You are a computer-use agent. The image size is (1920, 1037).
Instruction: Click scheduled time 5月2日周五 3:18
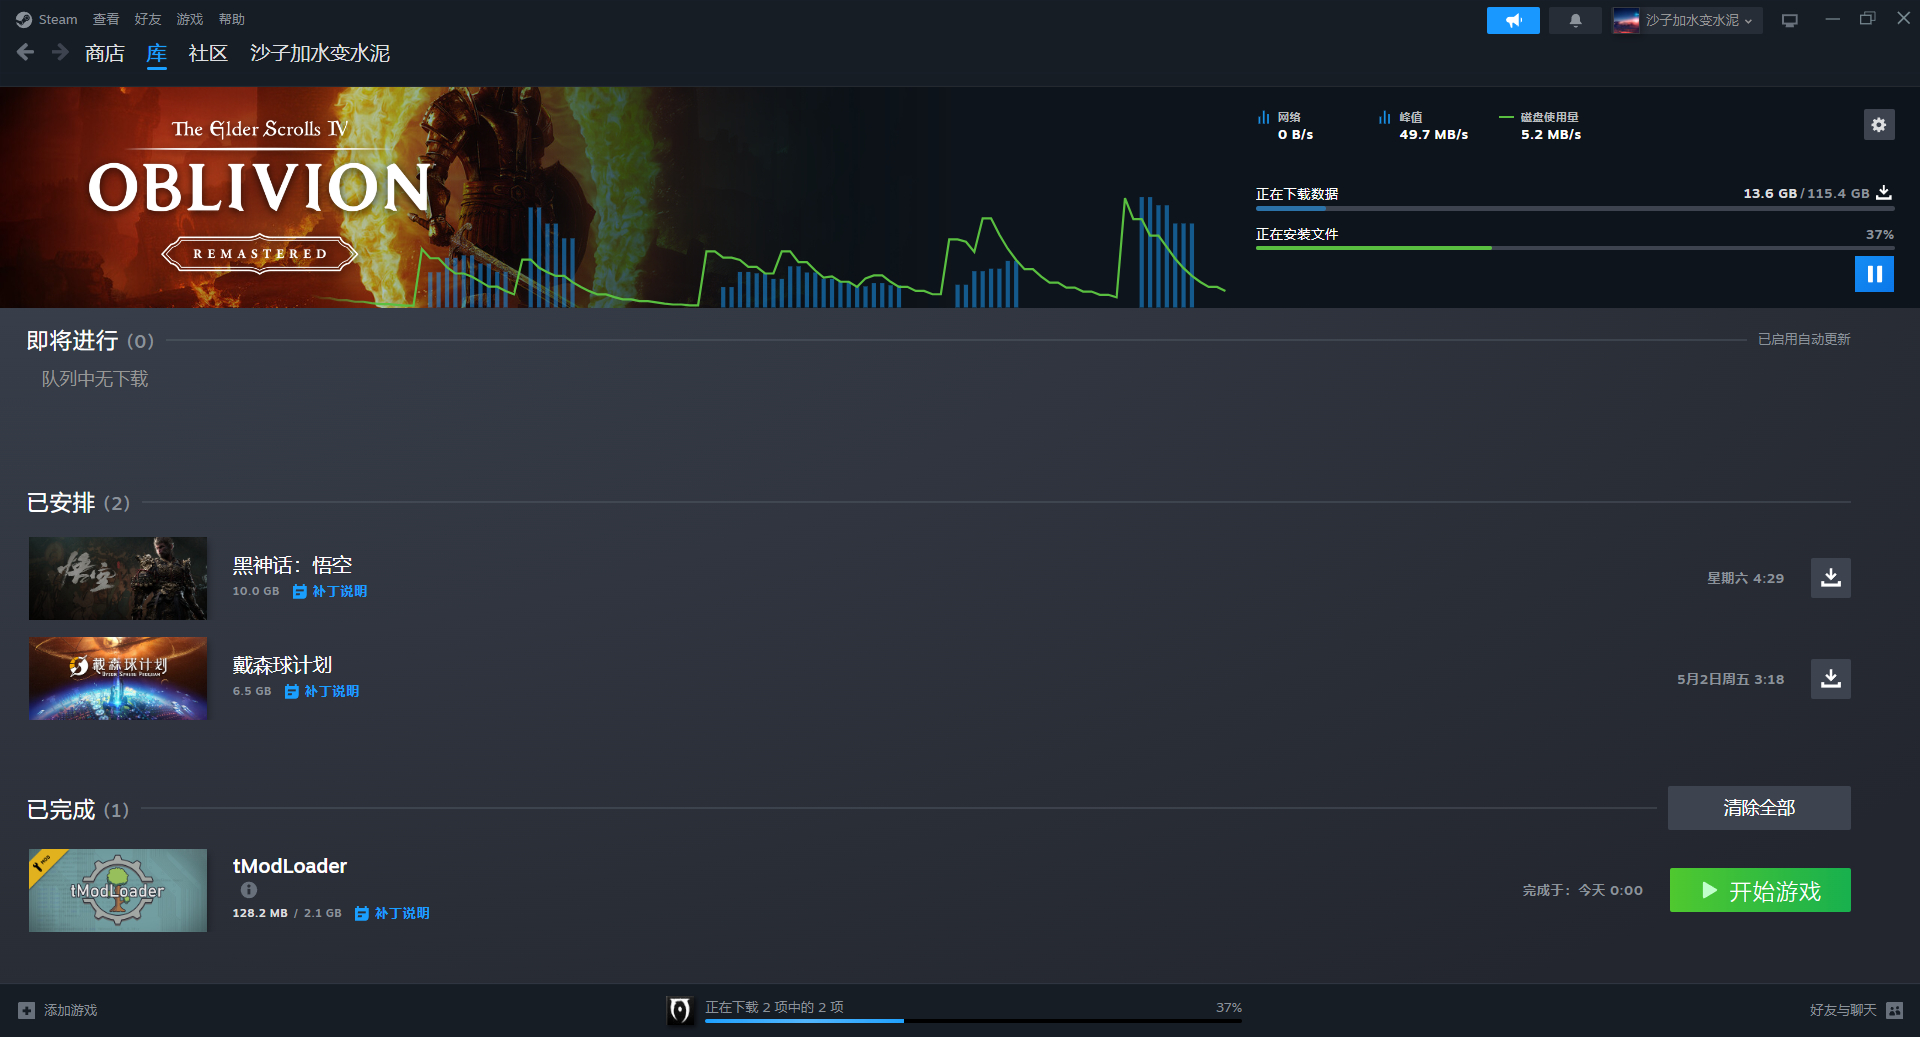tap(1730, 680)
